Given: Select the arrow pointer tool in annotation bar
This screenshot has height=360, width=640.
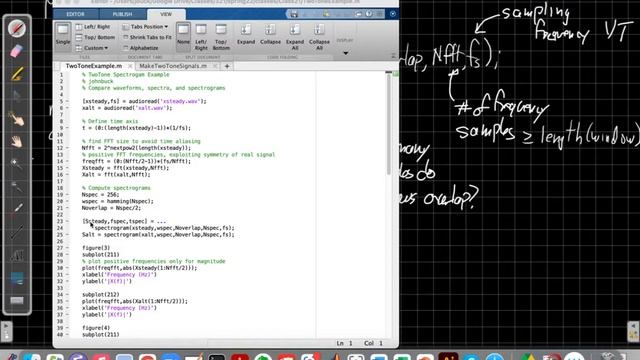Looking at the screenshot, I should [x=17, y=96].
